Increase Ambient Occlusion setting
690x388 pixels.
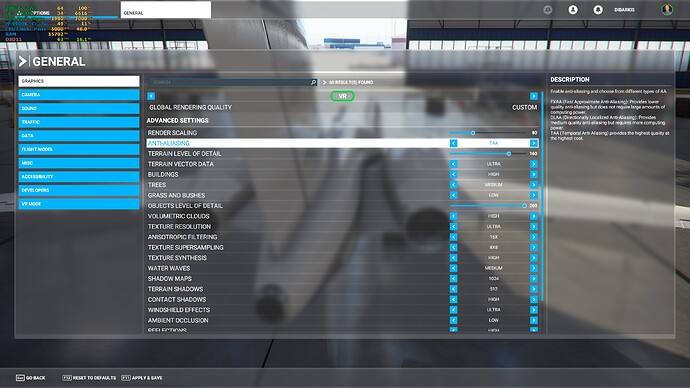point(534,320)
